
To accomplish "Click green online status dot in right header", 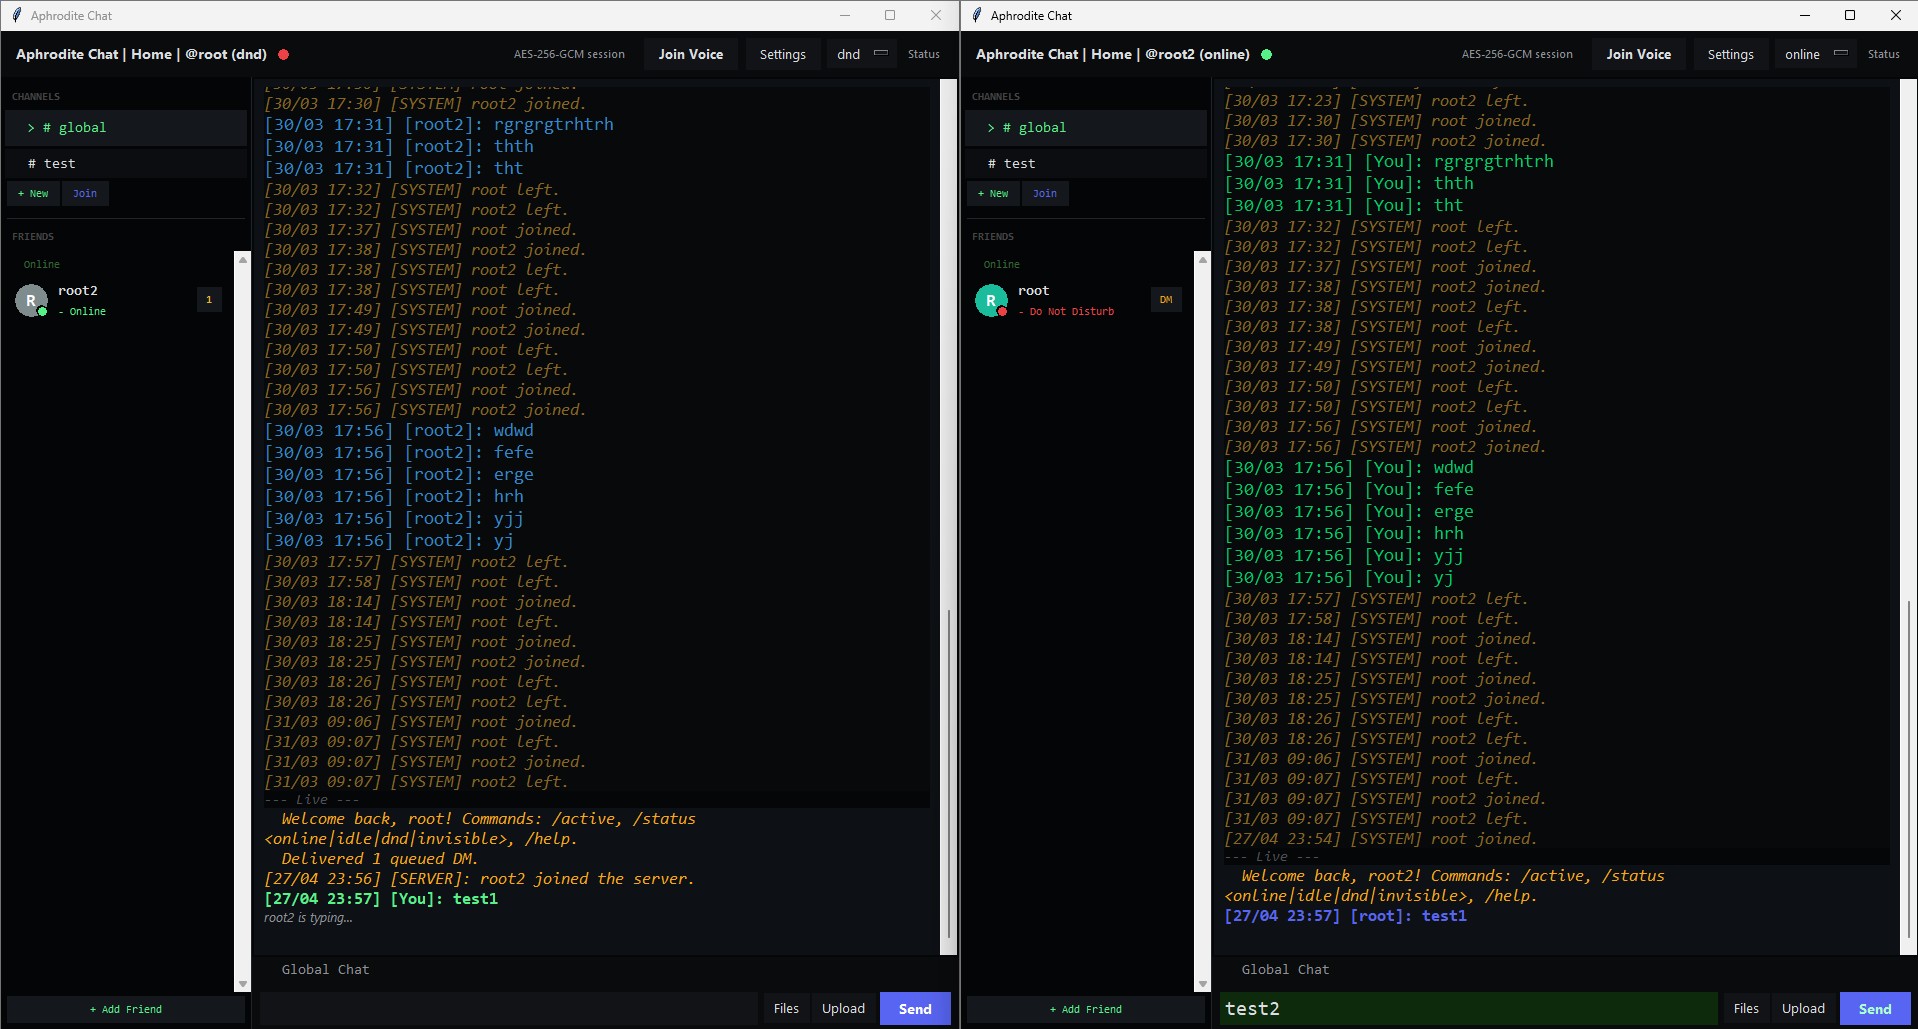I will (1267, 55).
